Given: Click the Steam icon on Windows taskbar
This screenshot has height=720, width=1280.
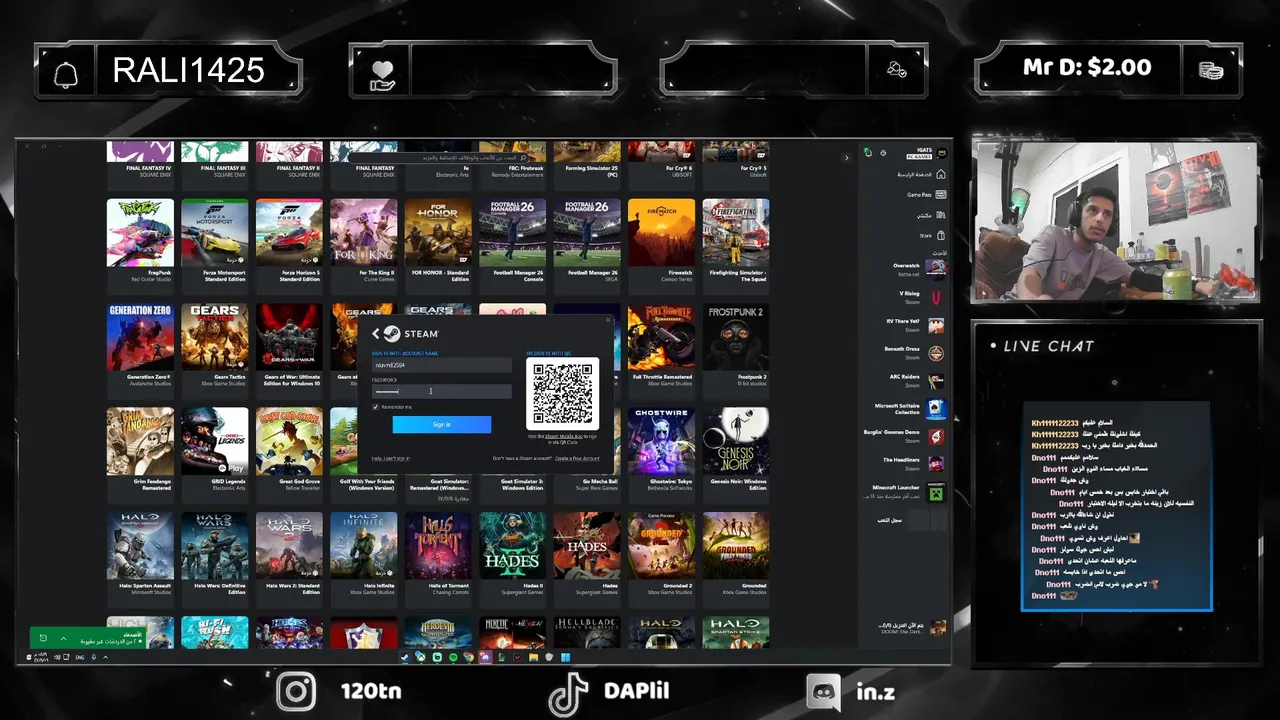Looking at the screenshot, I should pyautogui.click(x=404, y=657).
